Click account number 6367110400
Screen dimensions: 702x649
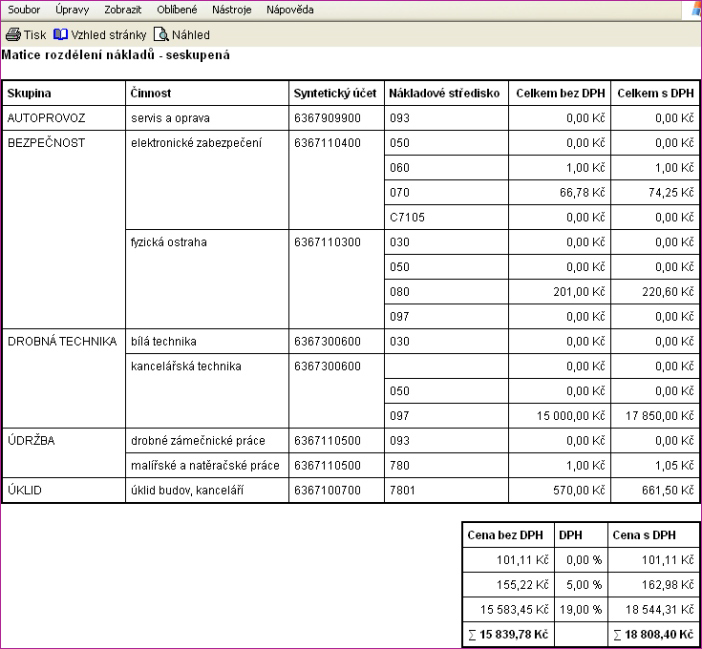(327, 143)
